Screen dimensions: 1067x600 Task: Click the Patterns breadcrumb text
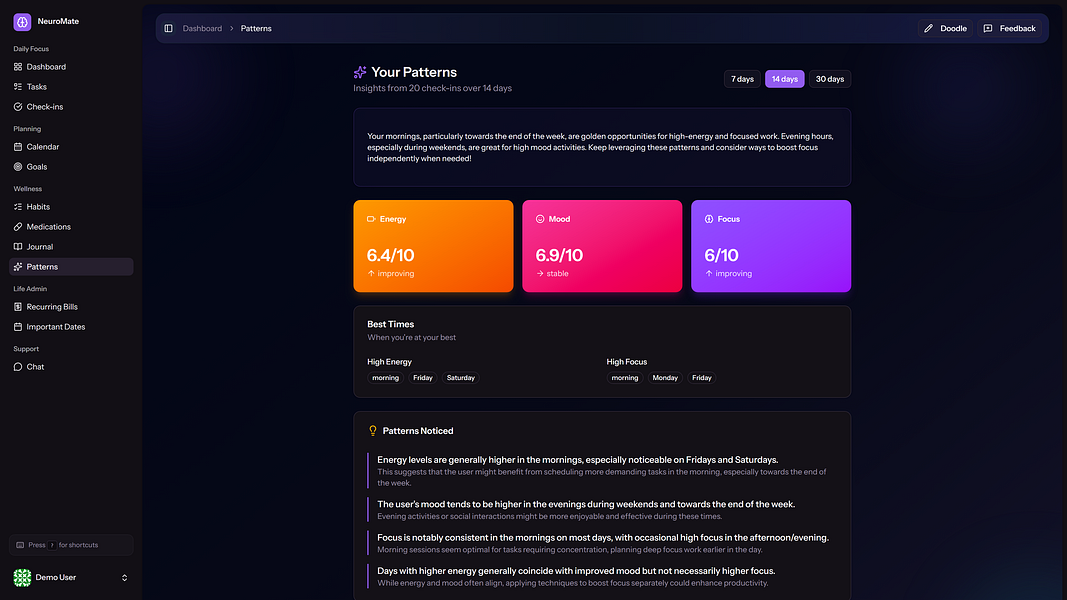coord(256,29)
